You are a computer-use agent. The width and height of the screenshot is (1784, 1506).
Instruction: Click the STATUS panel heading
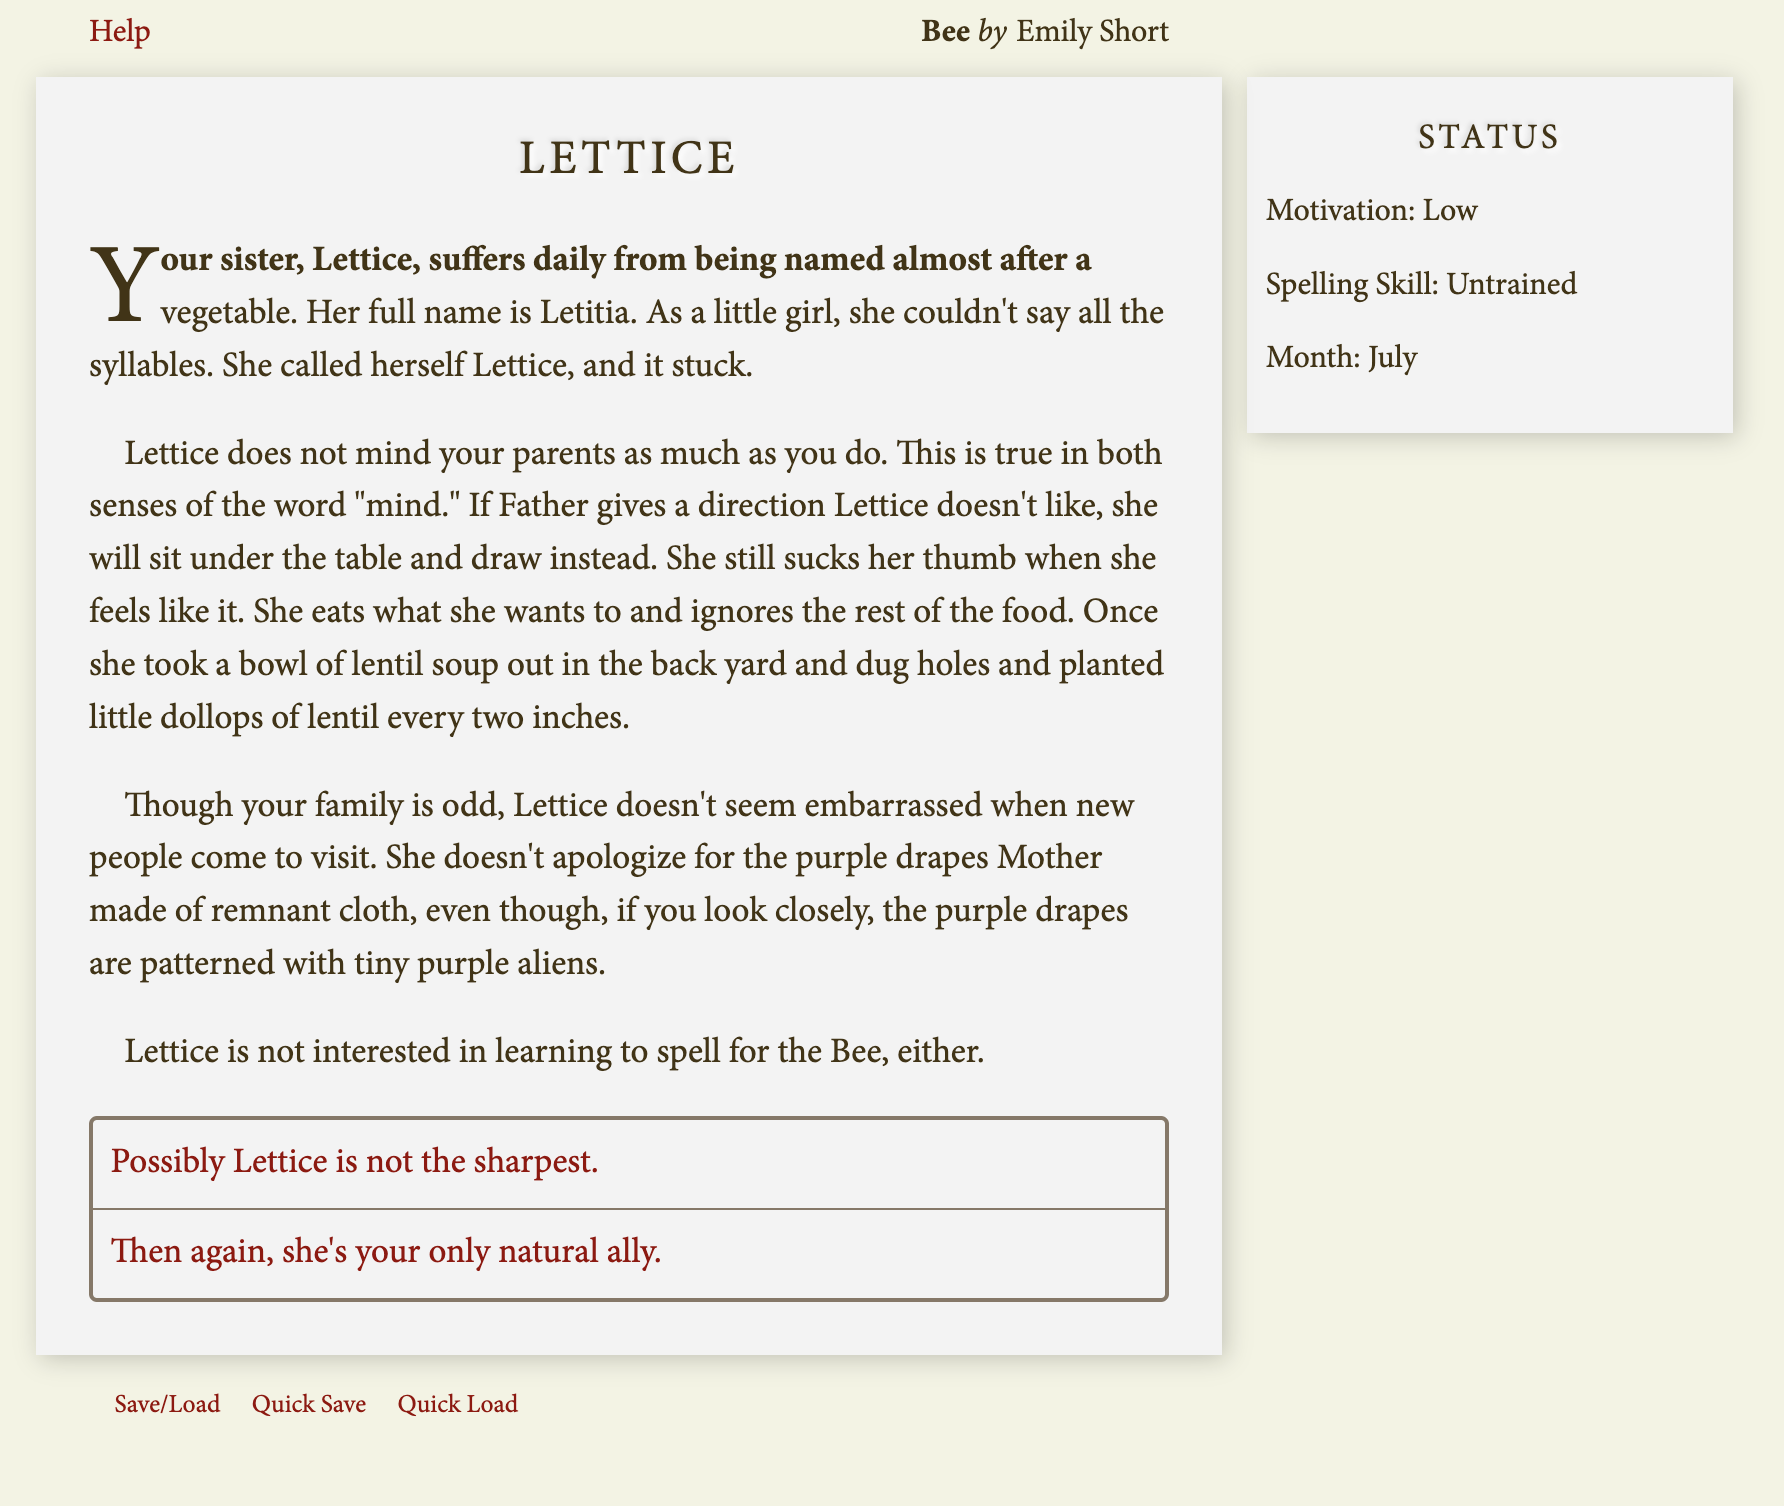point(1489,137)
